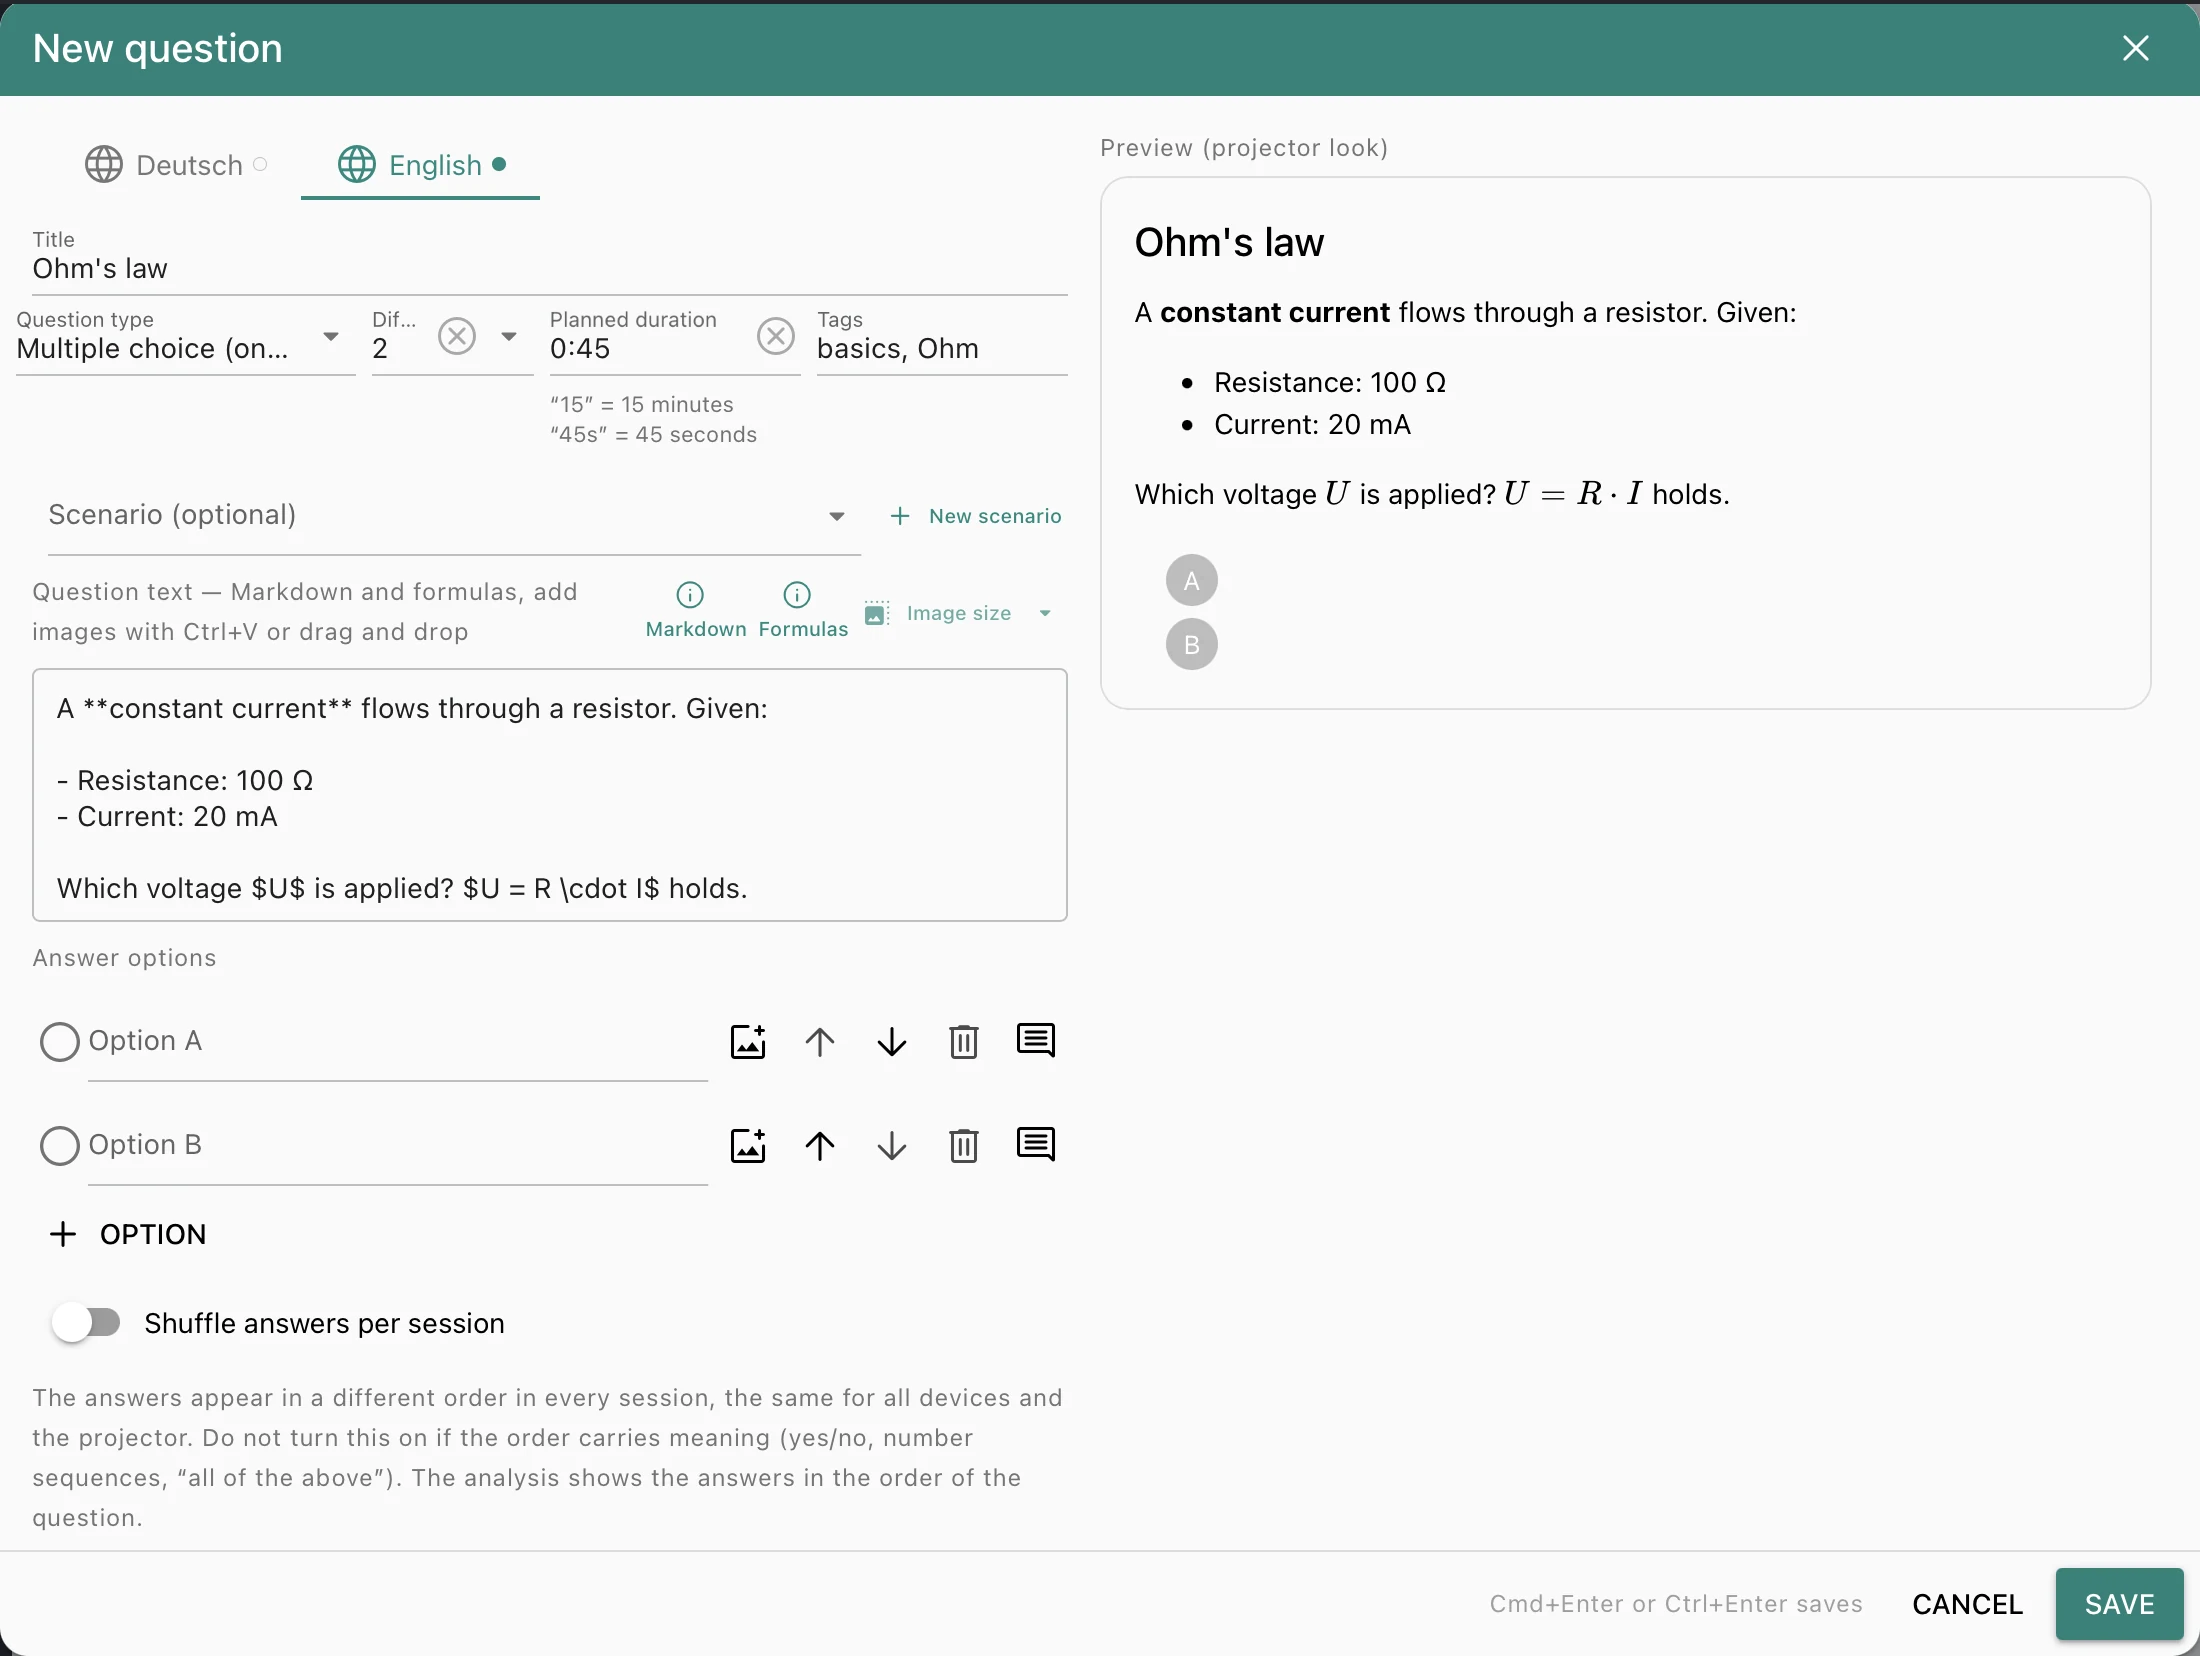Open Question type dropdown
The height and width of the screenshot is (1656, 2200).
point(185,338)
